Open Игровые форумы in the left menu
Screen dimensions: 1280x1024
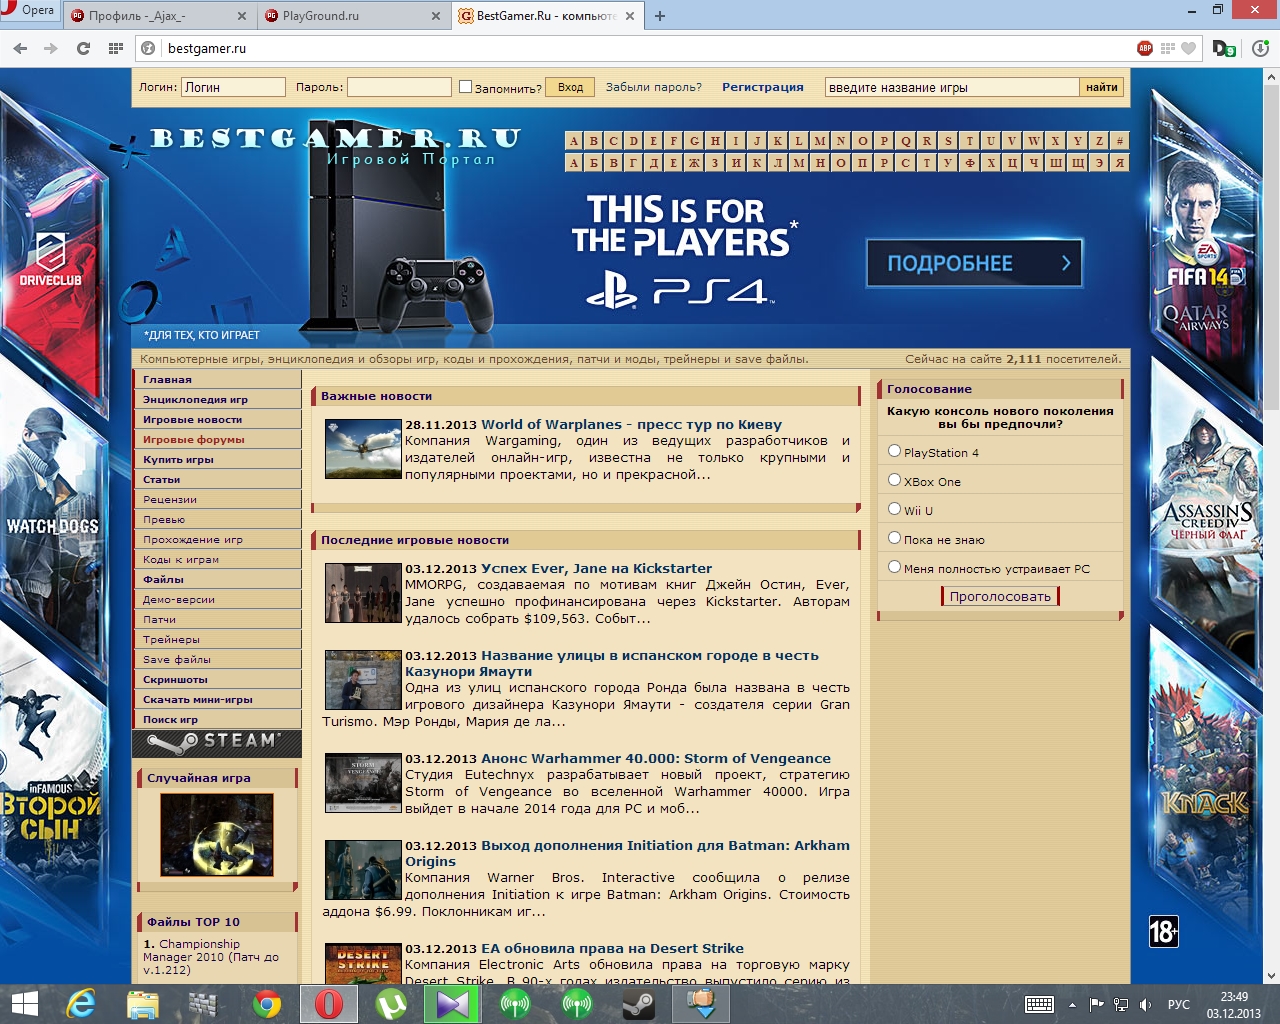193,440
